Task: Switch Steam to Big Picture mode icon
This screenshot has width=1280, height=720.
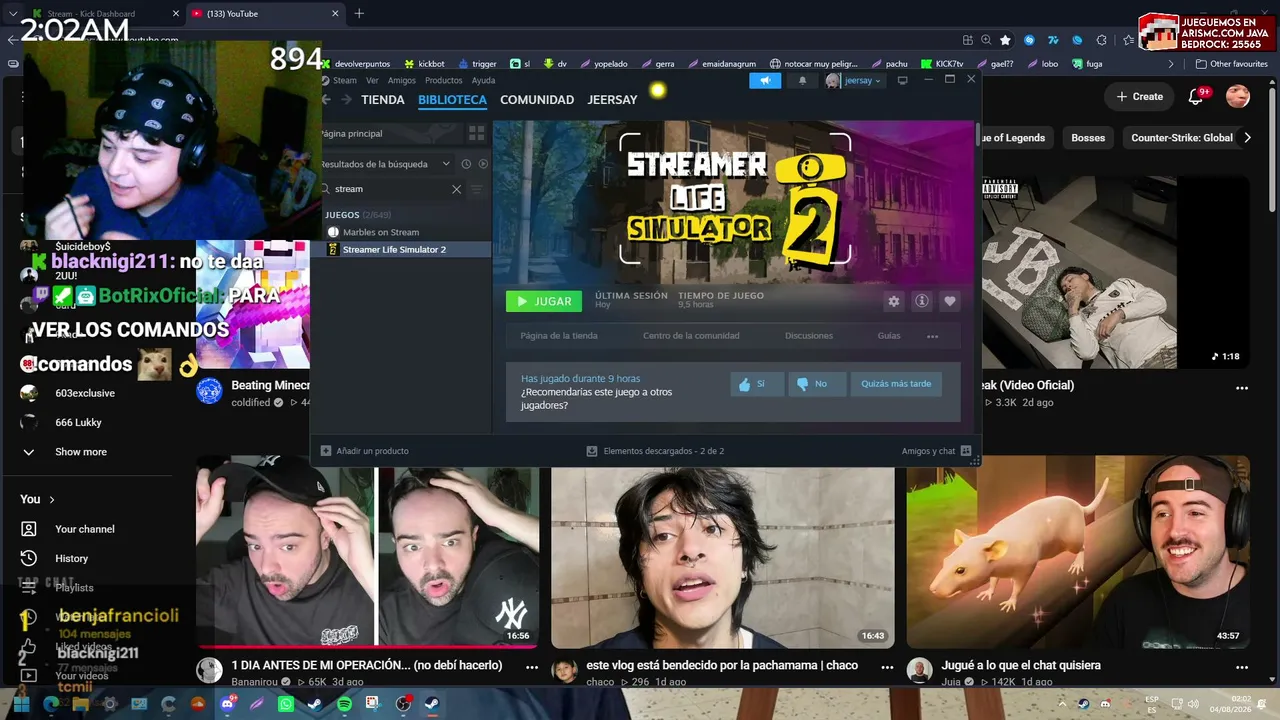Action: point(902,80)
